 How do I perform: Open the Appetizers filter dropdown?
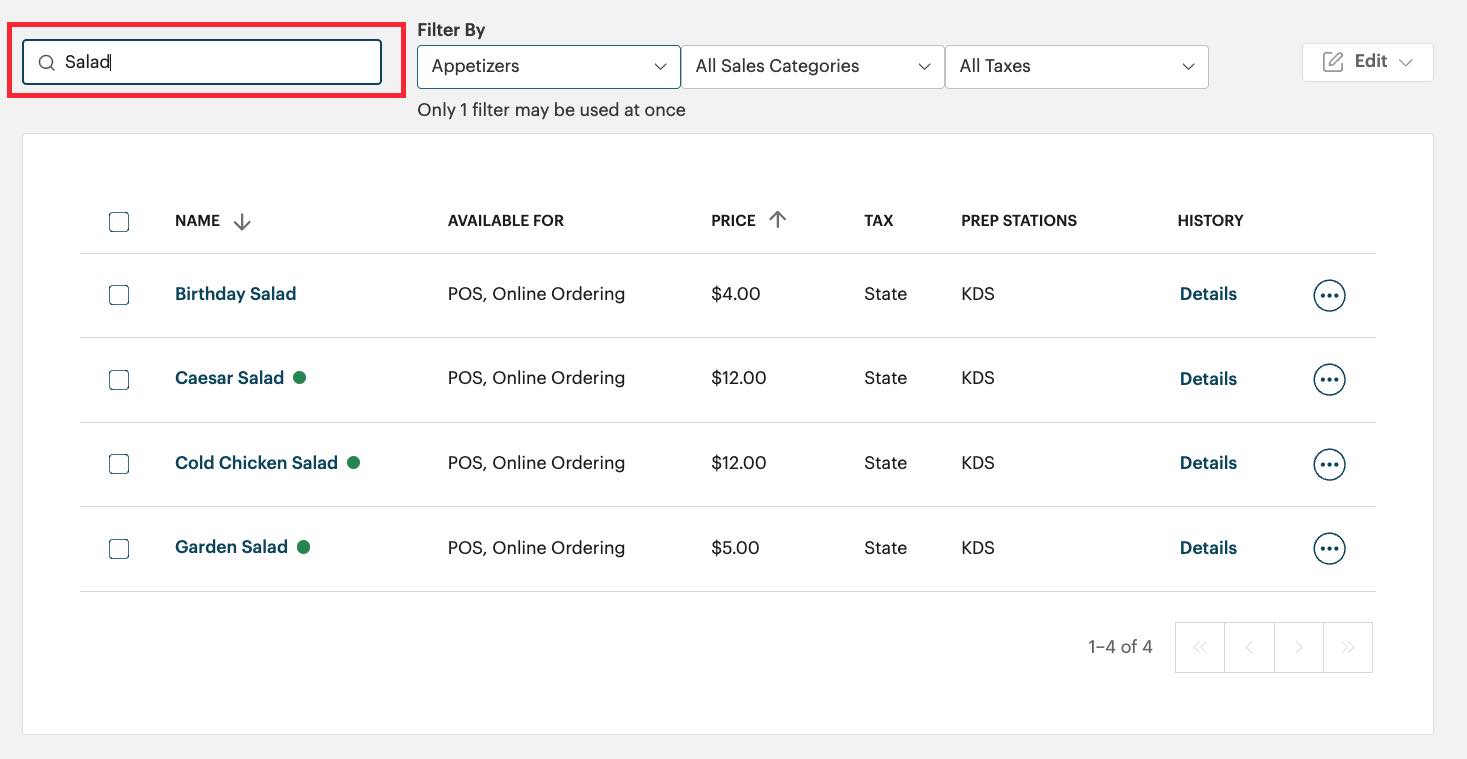[548, 66]
